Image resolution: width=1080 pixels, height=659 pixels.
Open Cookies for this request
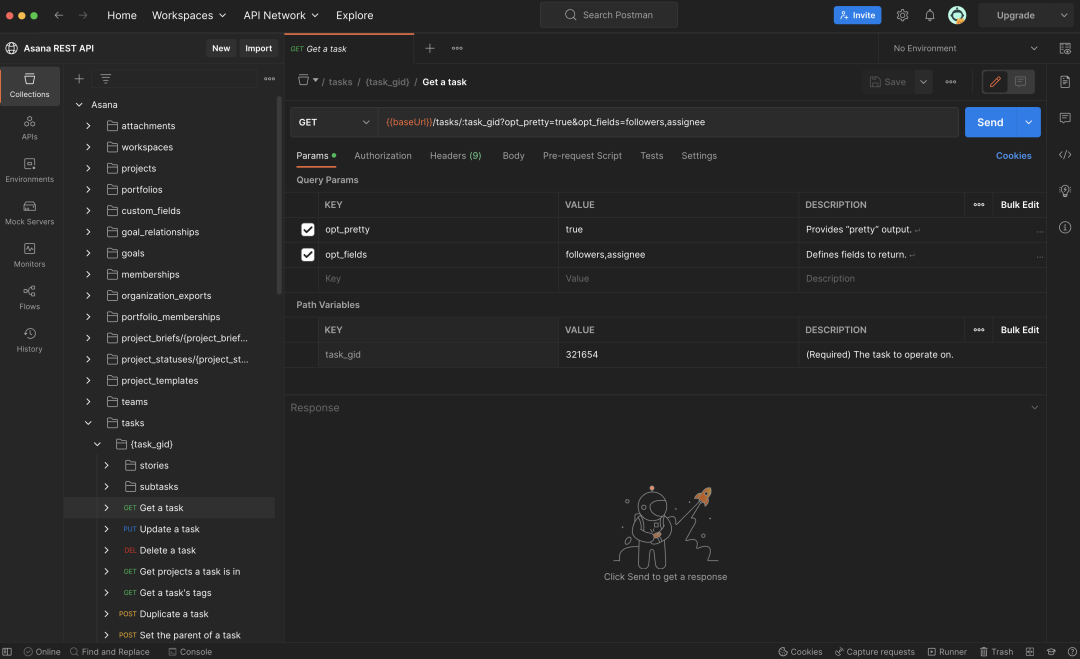click(x=1014, y=155)
